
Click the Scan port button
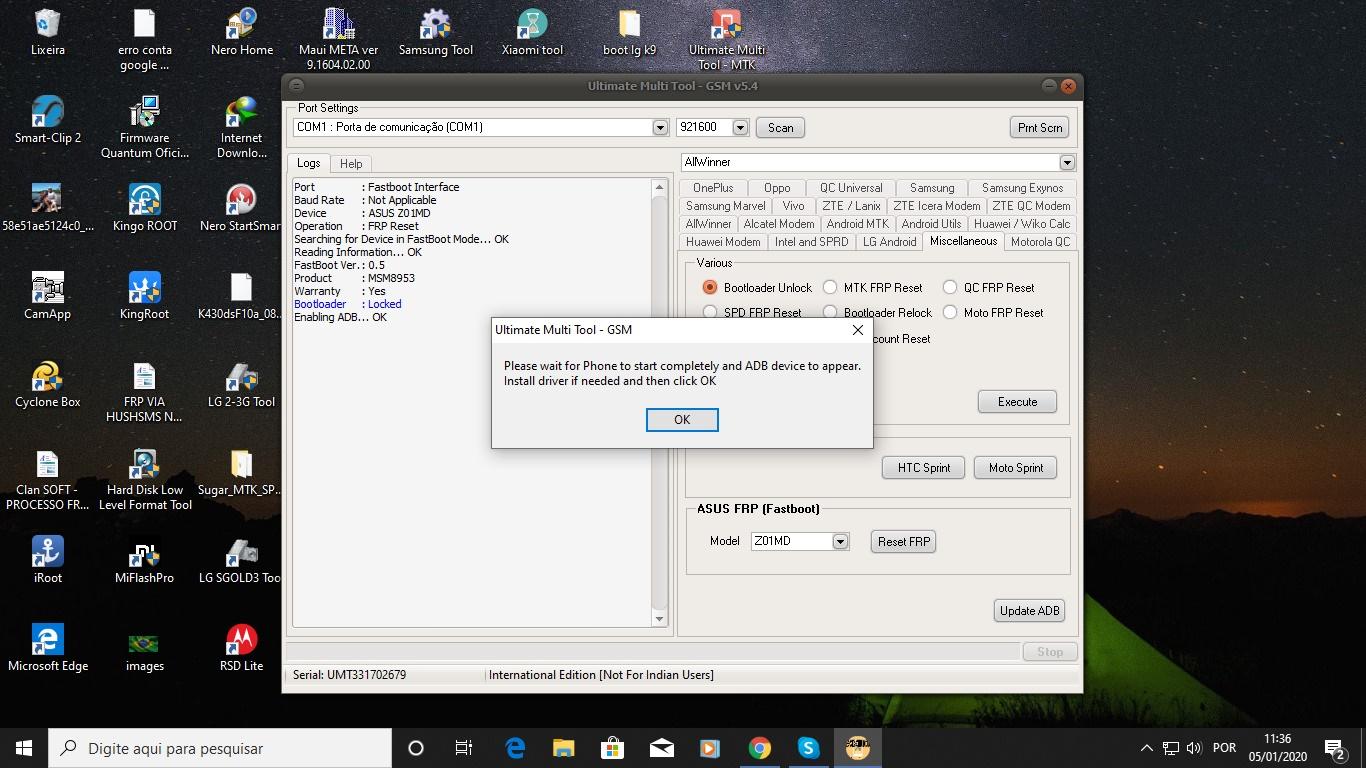(781, 127)
